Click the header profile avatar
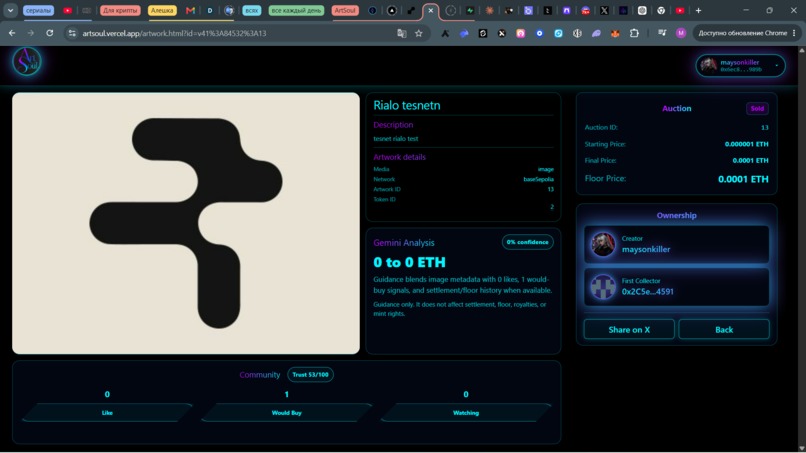This screenshot has height=453, width=806. click(709, 65)
